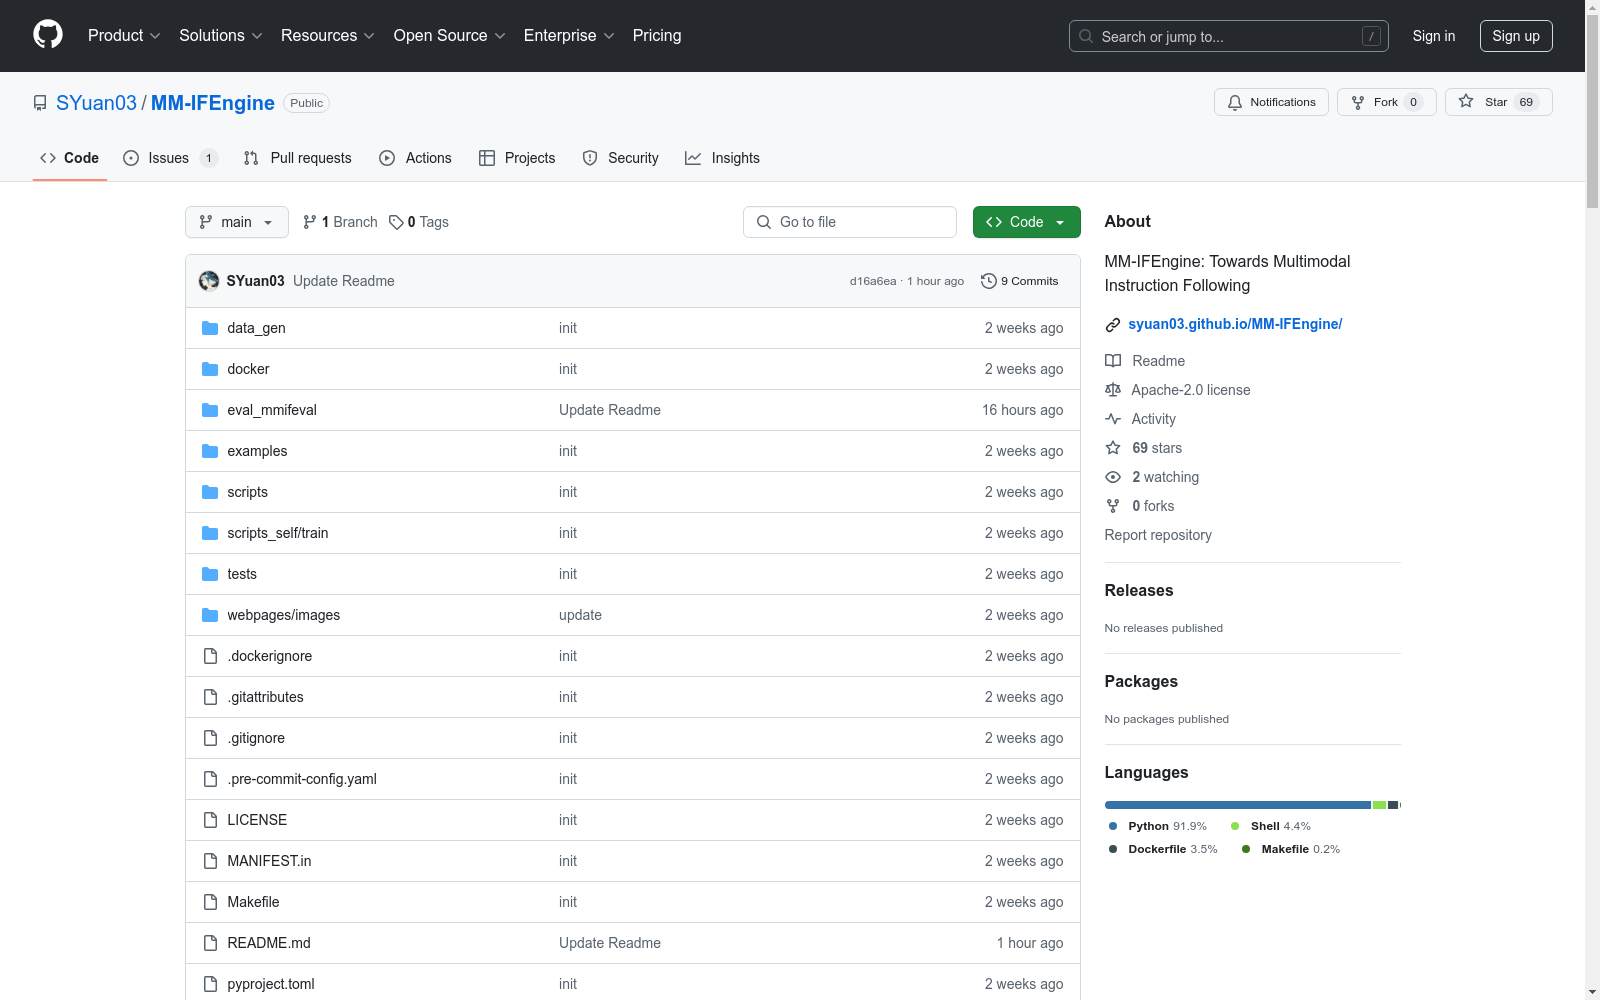Screen dimensions: 1600x1000
Task: Fork the repository
Action: (1386, 102)
